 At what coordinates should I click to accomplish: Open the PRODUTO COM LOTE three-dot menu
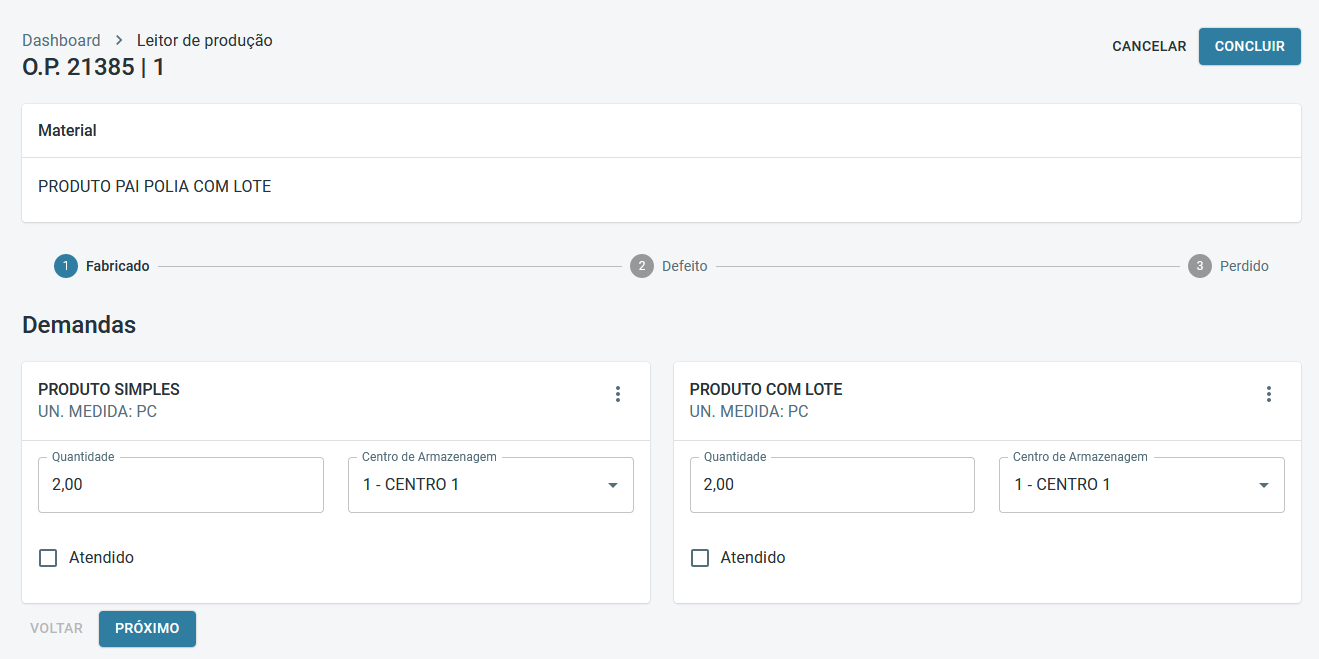1269,394
